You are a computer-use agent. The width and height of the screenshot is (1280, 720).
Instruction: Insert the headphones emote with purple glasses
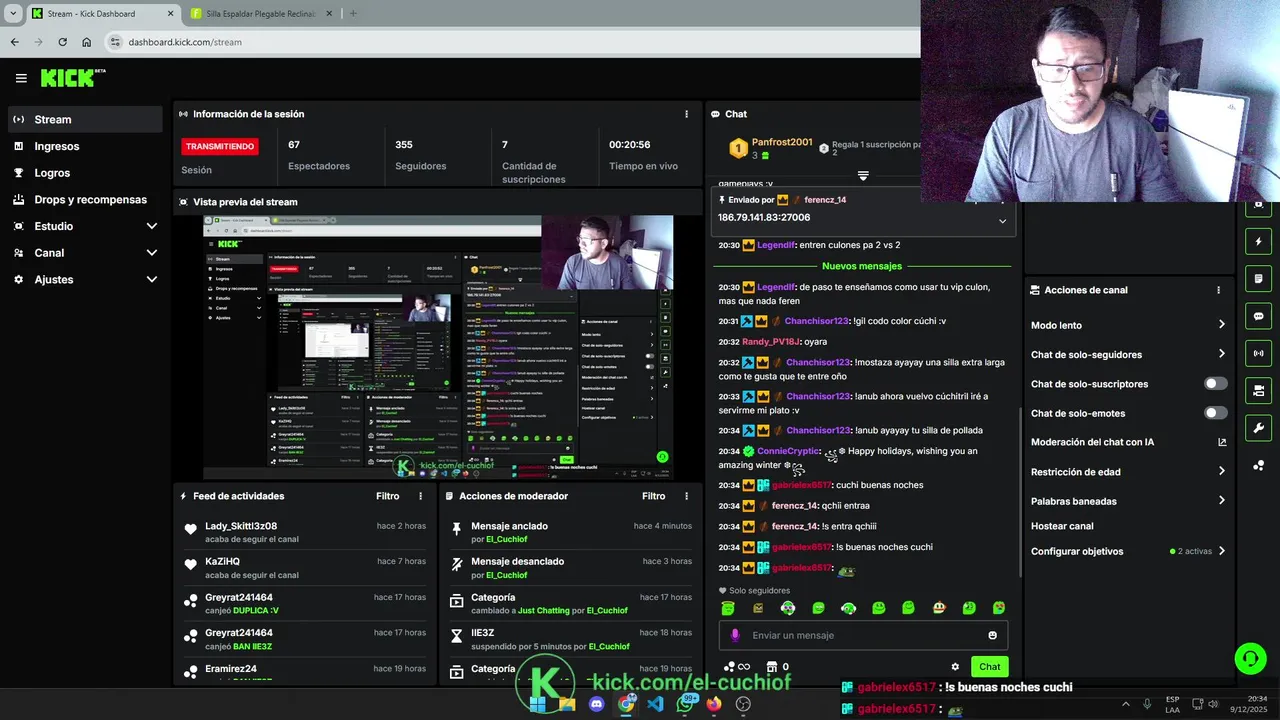click(788, 608)
